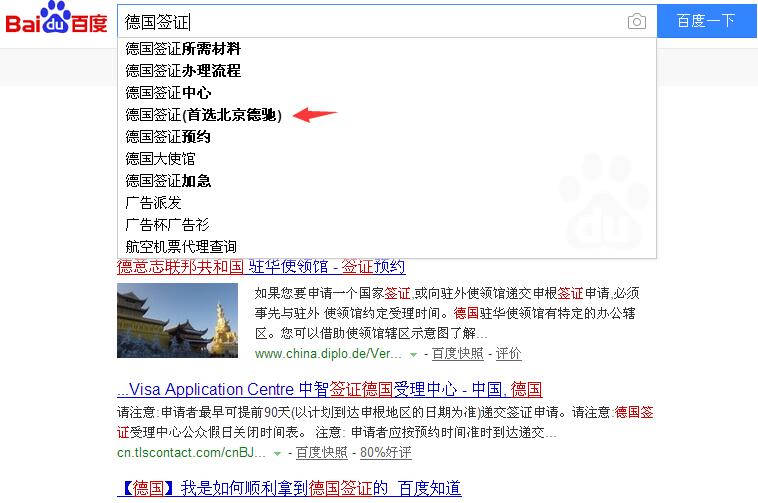This screenshot has width=758, height=503.
Task: Click the temple thumbnail image
Action: point(177,320)
